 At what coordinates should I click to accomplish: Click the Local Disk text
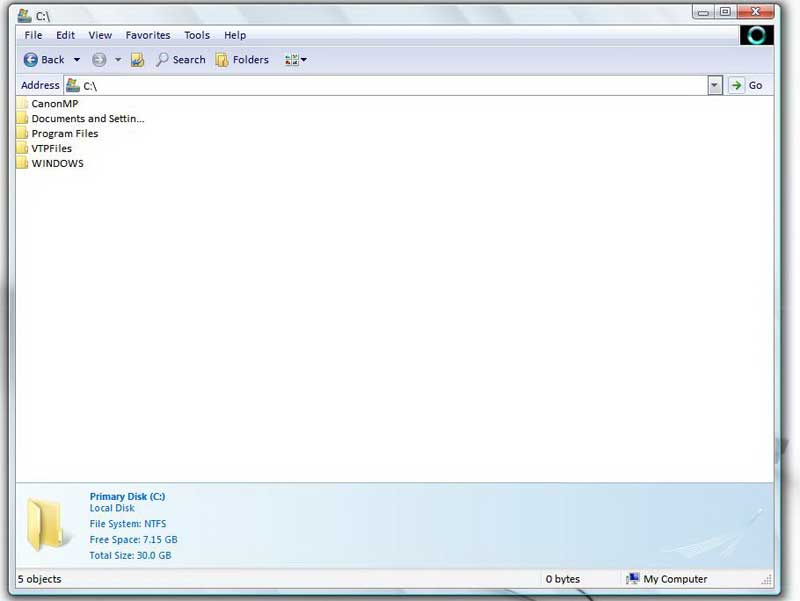pos(112,508)
